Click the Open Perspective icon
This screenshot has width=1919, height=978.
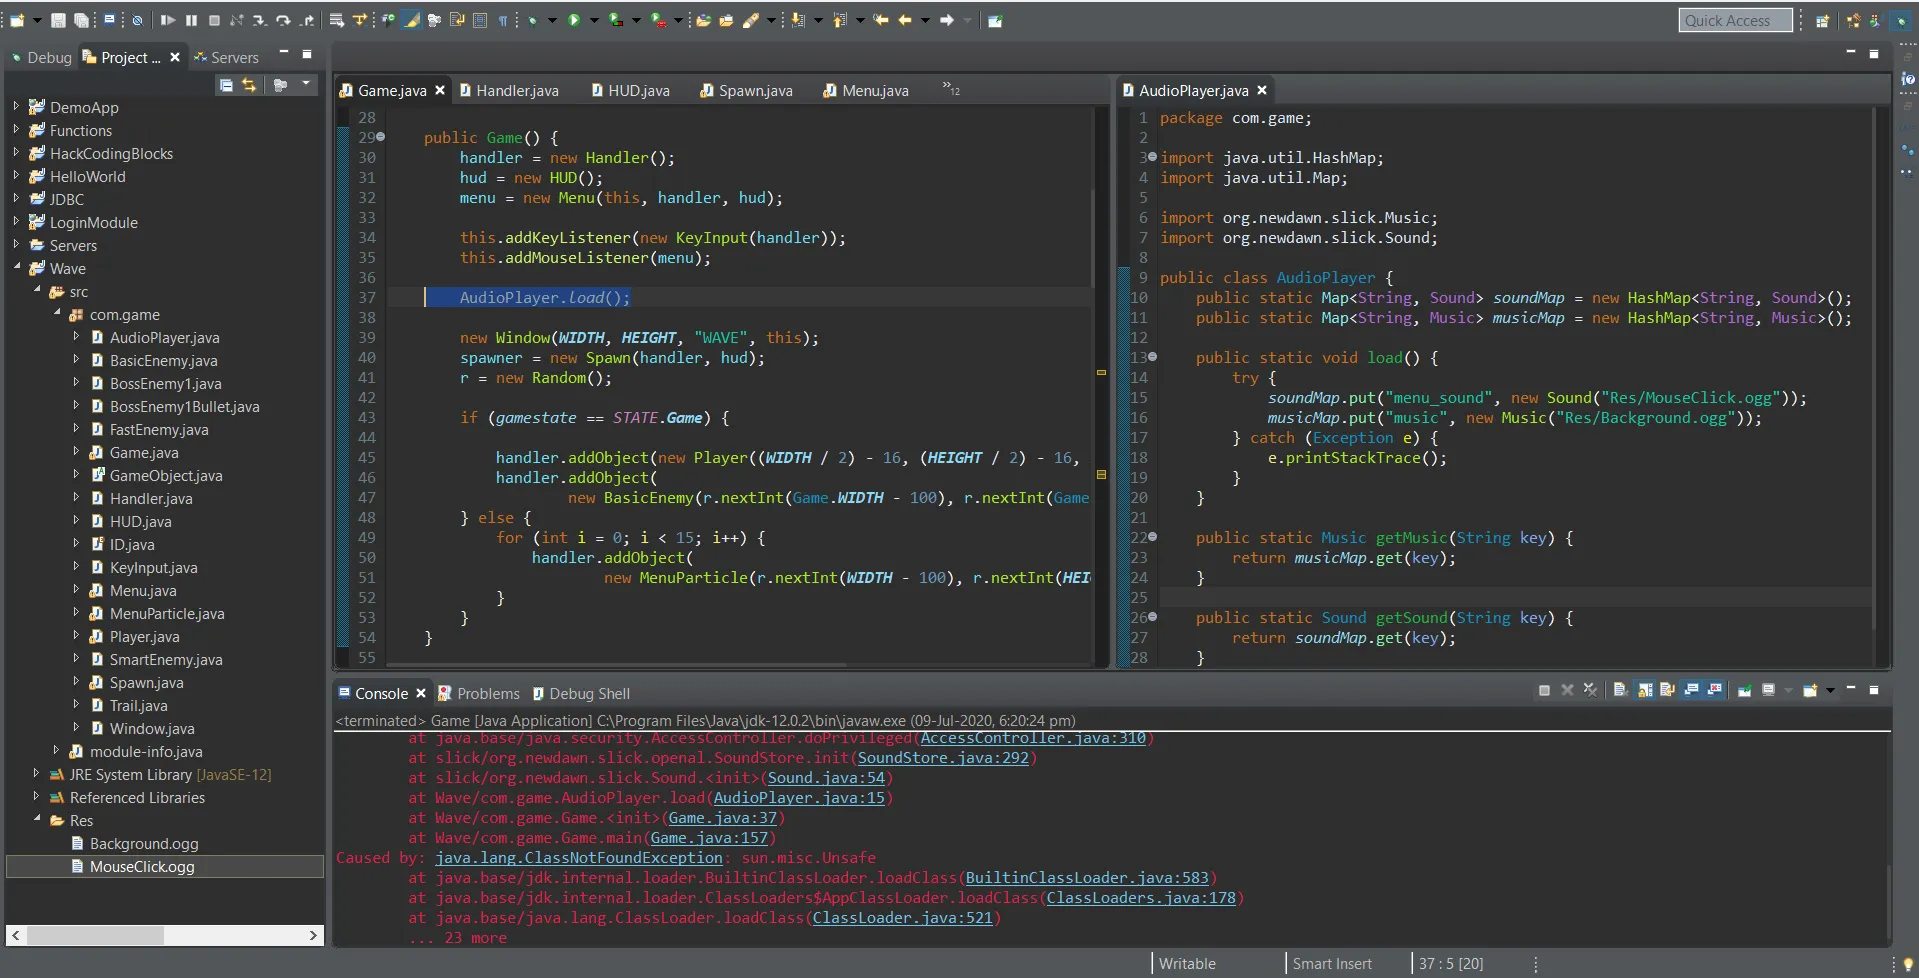click(1822, 21)
